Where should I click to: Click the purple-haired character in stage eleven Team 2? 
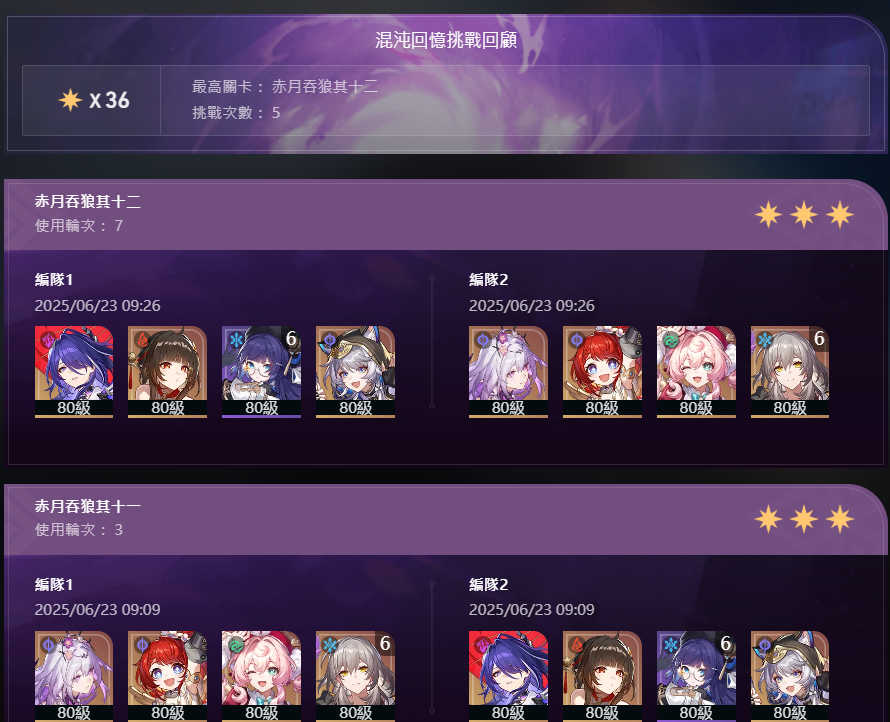point(508,676)
